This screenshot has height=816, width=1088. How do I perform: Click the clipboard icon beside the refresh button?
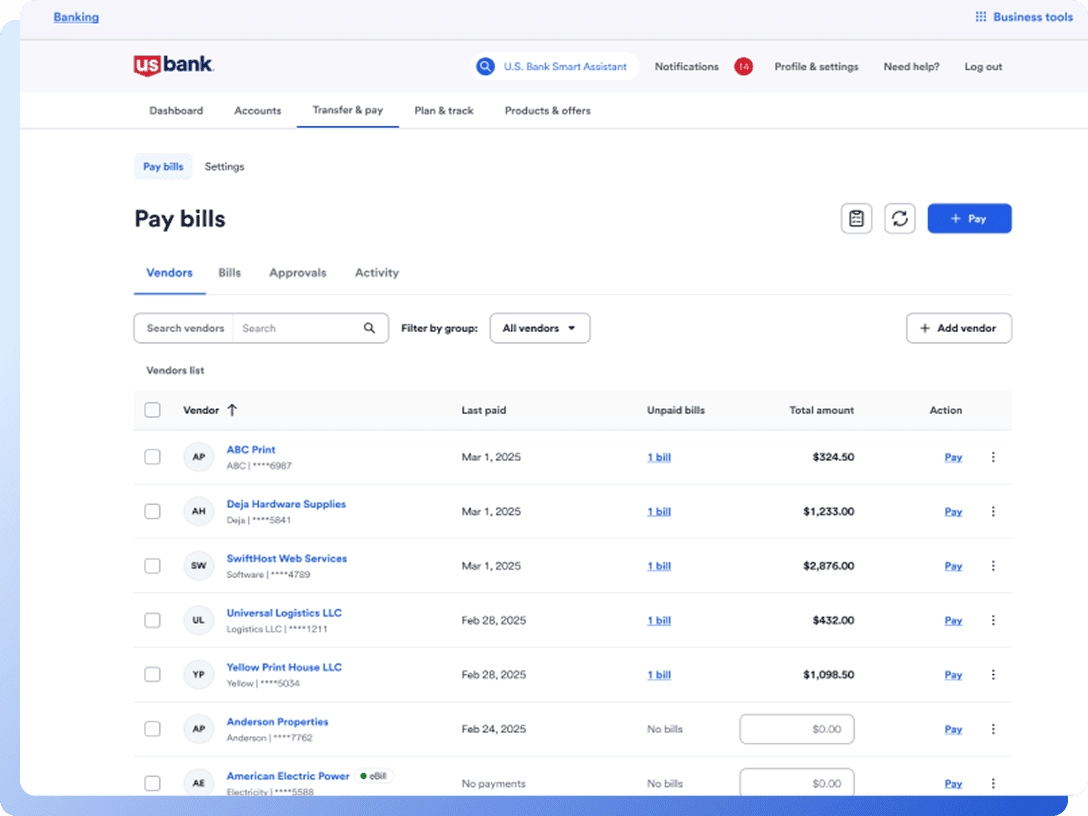(x=856, y=219)
